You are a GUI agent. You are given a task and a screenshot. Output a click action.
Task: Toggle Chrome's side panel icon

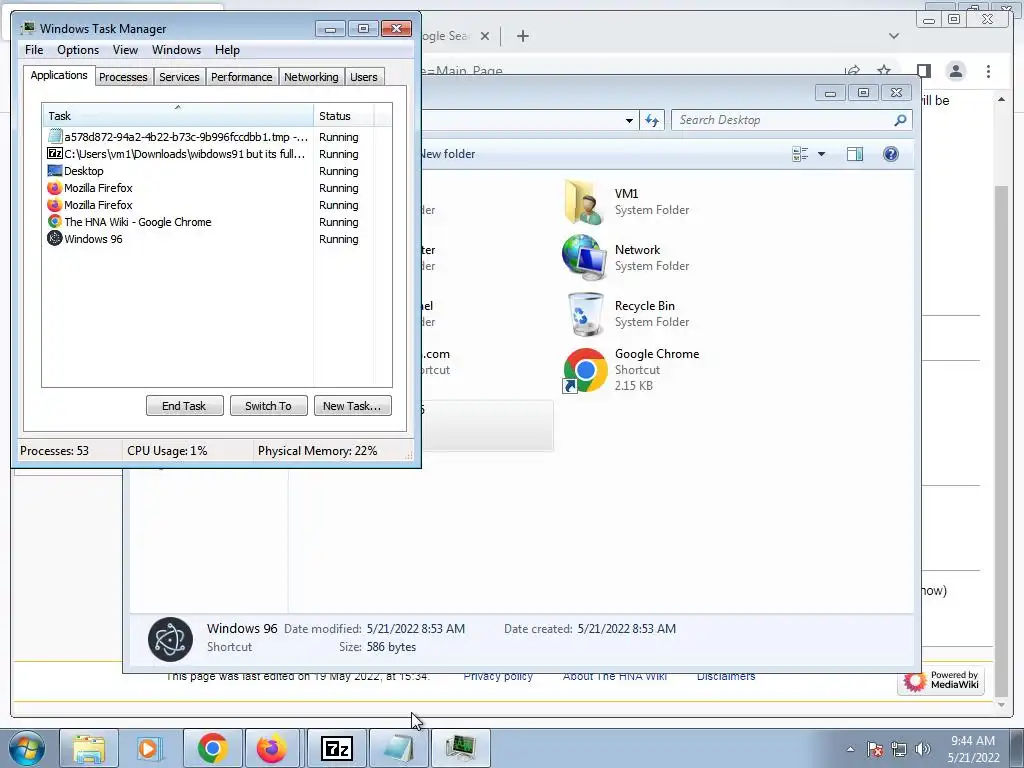point(923,71)
